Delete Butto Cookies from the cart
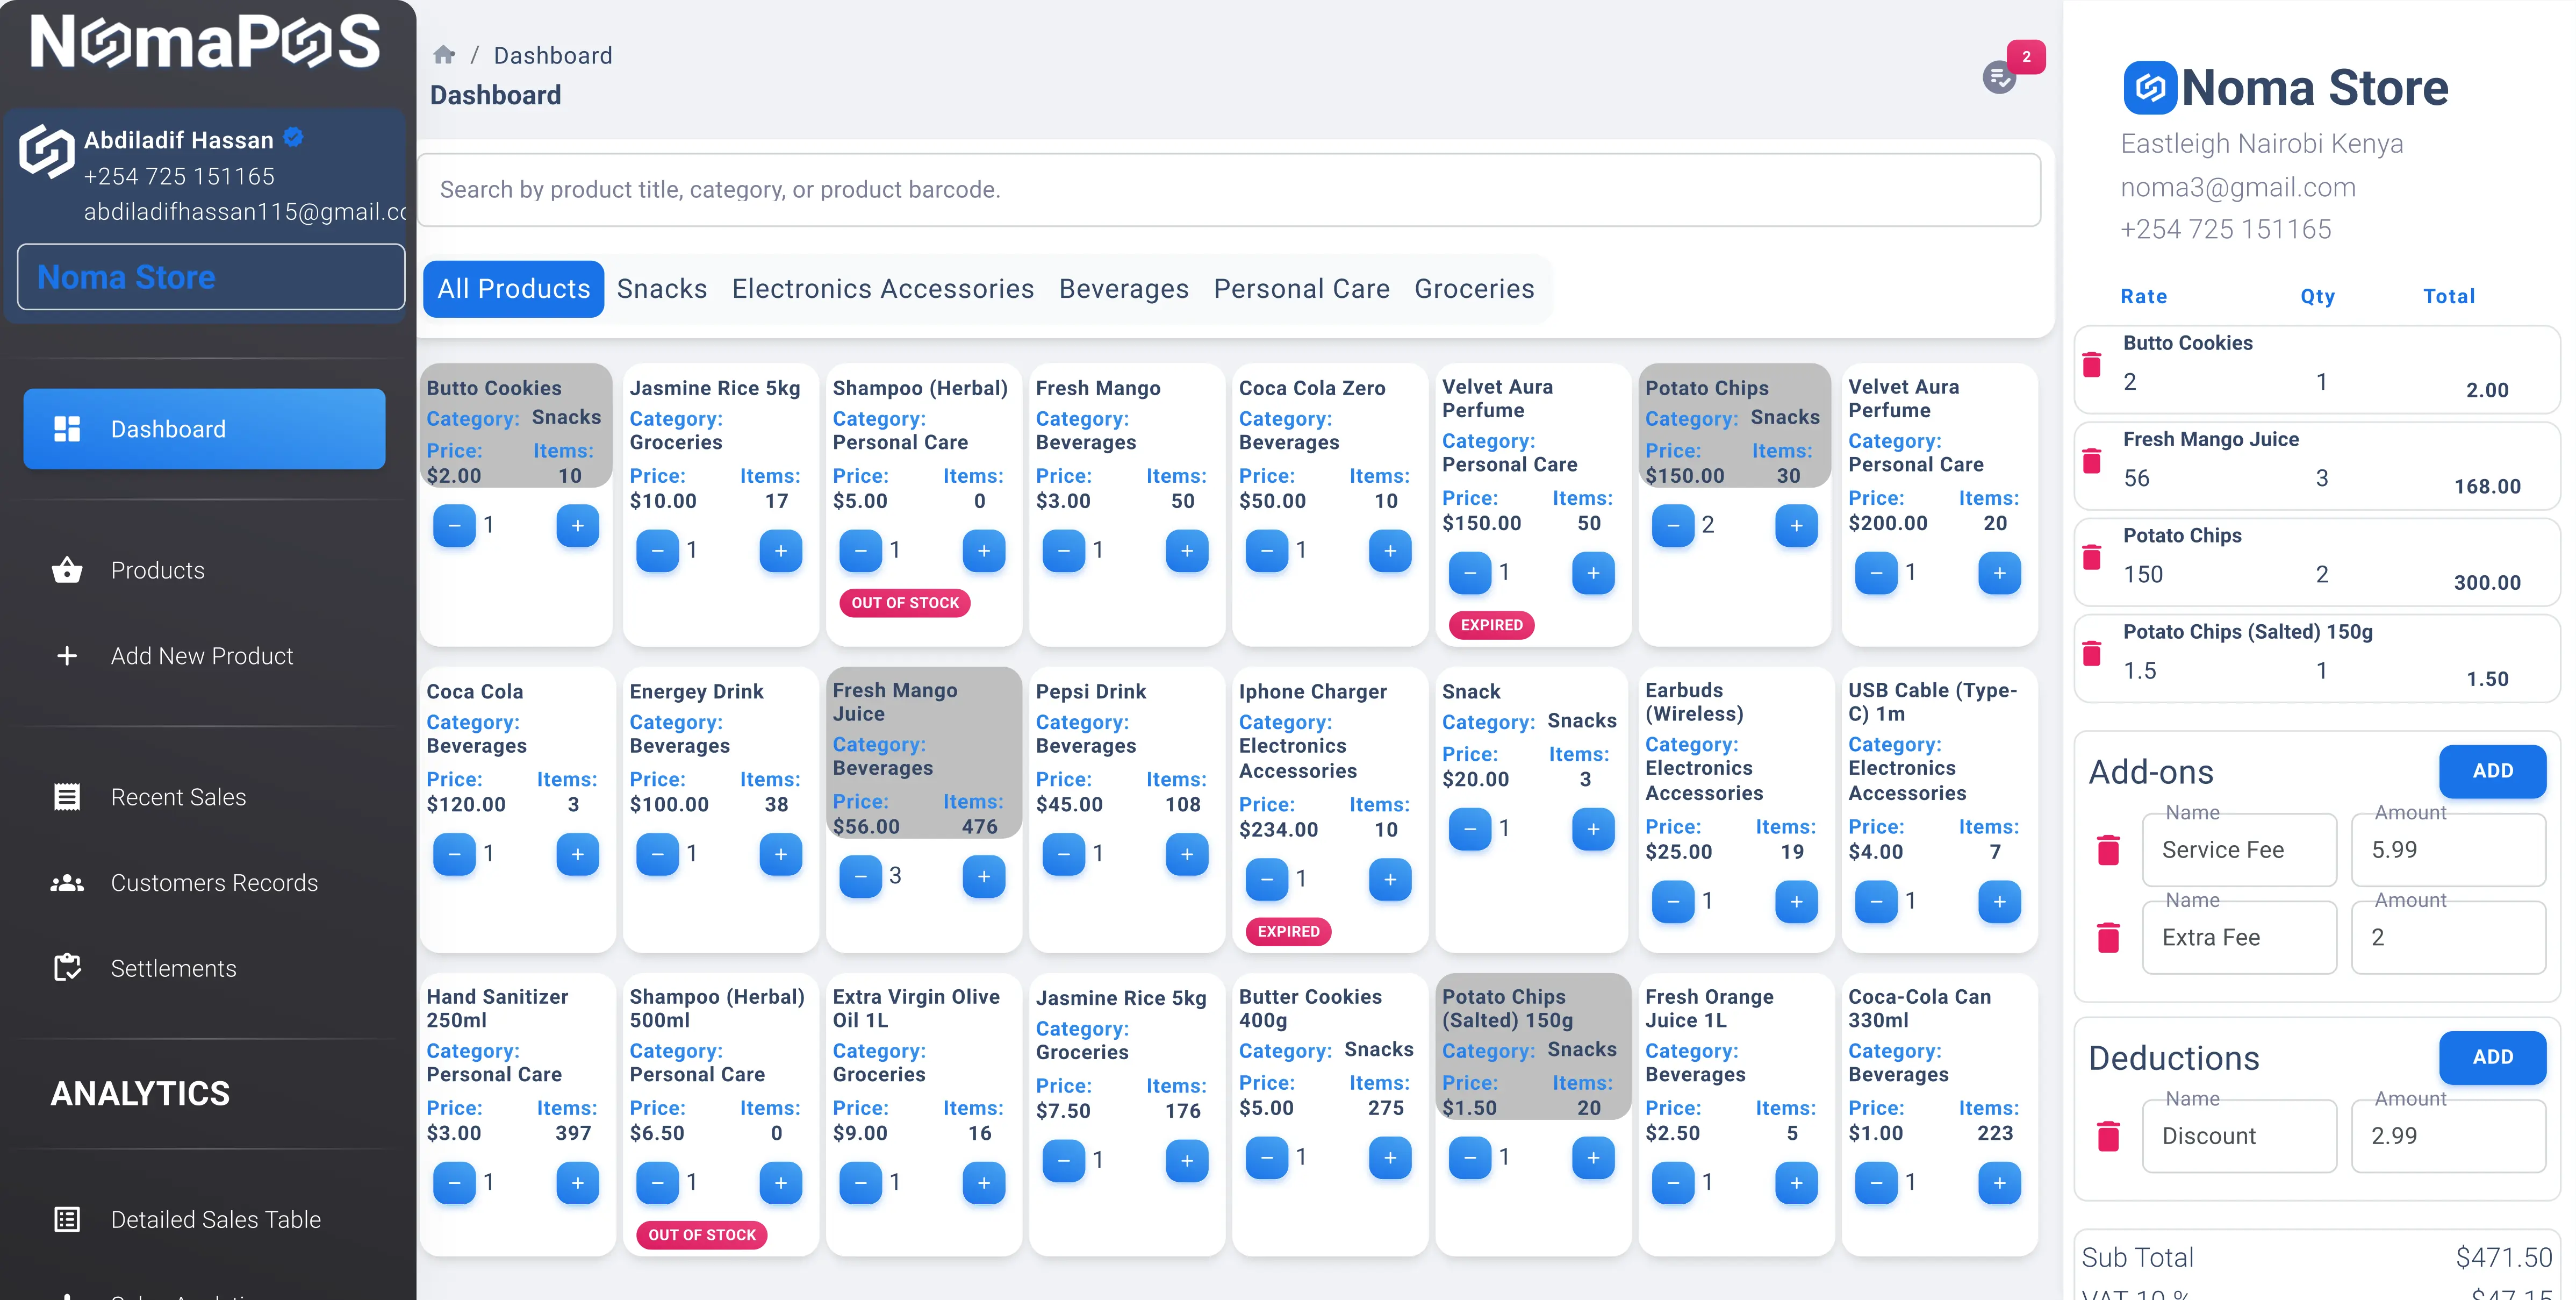 pos(2091,364)
